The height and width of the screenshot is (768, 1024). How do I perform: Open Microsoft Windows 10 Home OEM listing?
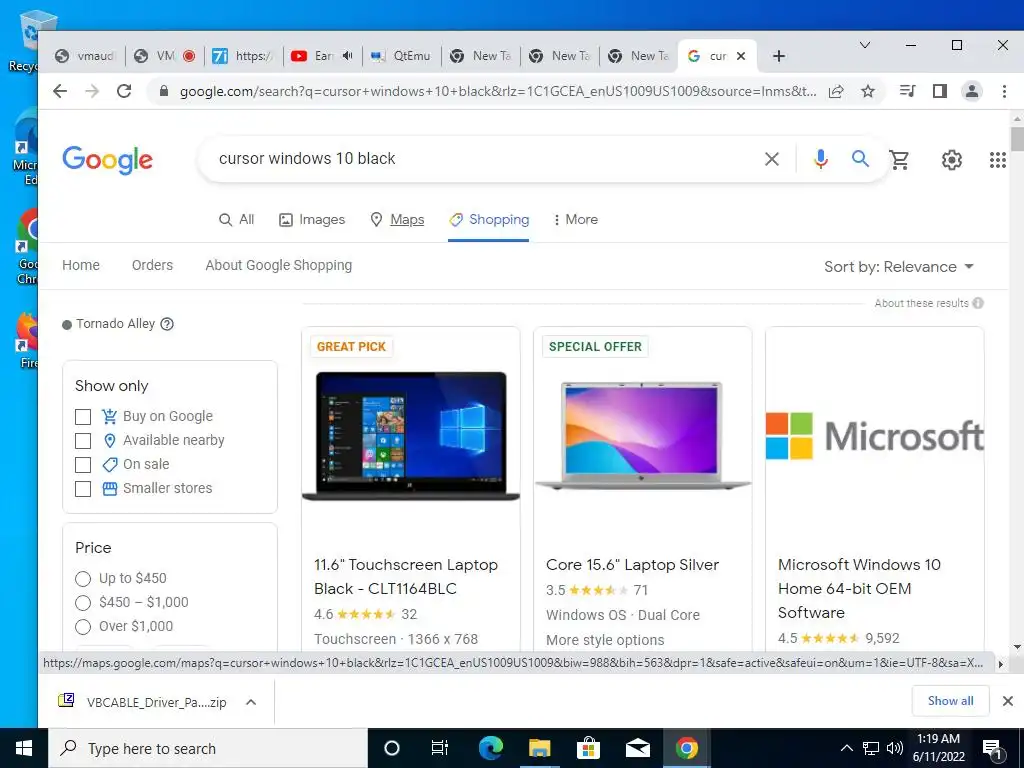click(859, 588)
